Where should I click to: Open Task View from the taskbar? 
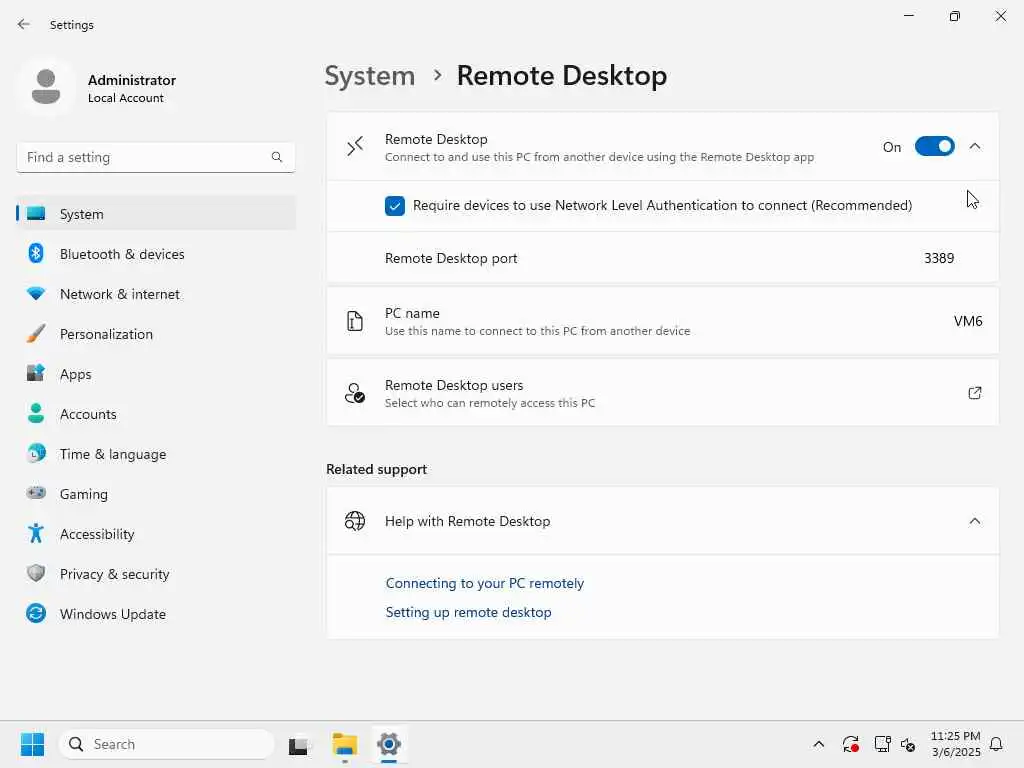pyautogui.click(x=299, y=744)
